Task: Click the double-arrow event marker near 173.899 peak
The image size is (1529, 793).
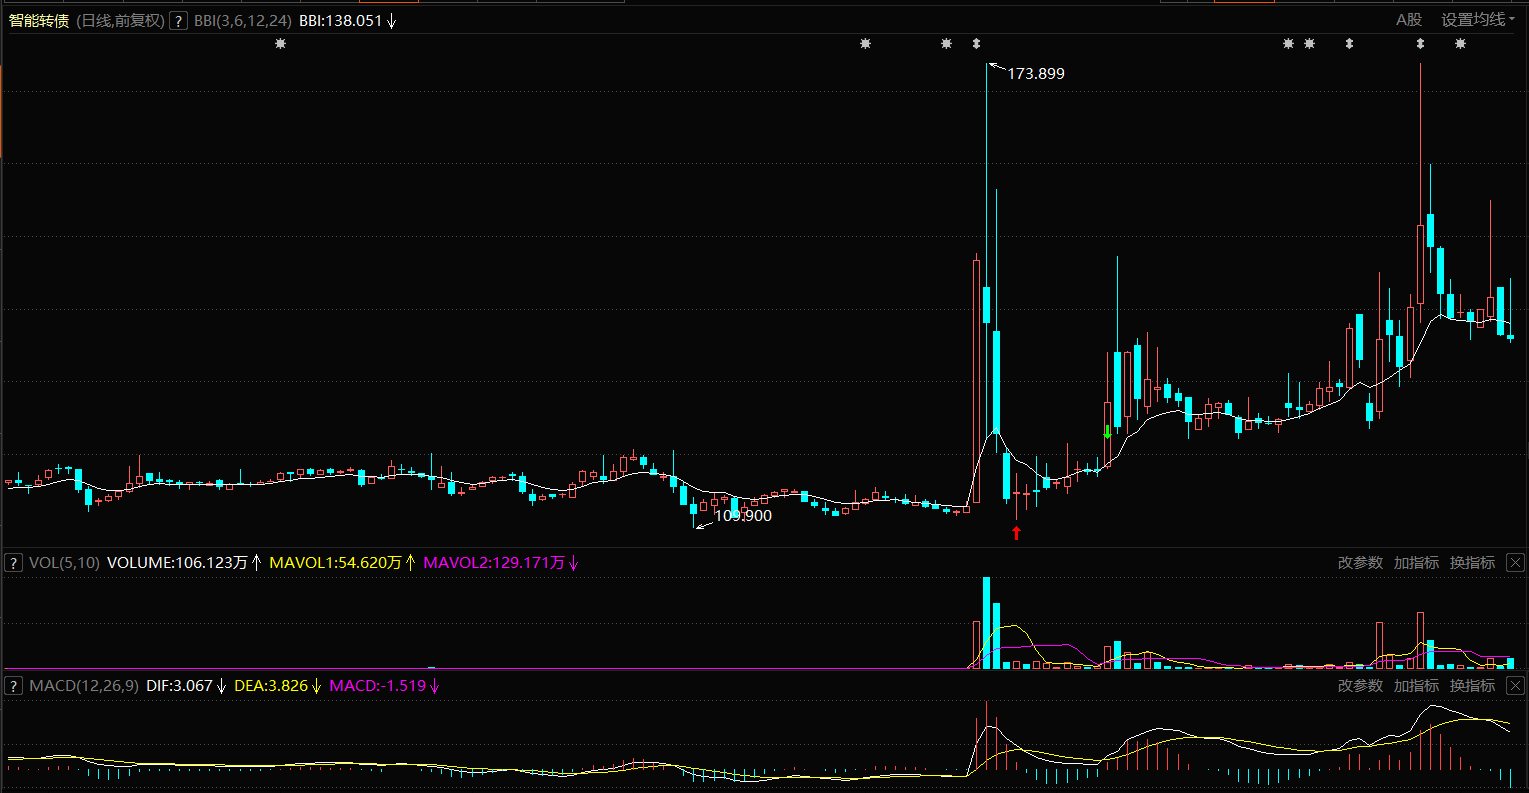Action: (x=976, y=43)
